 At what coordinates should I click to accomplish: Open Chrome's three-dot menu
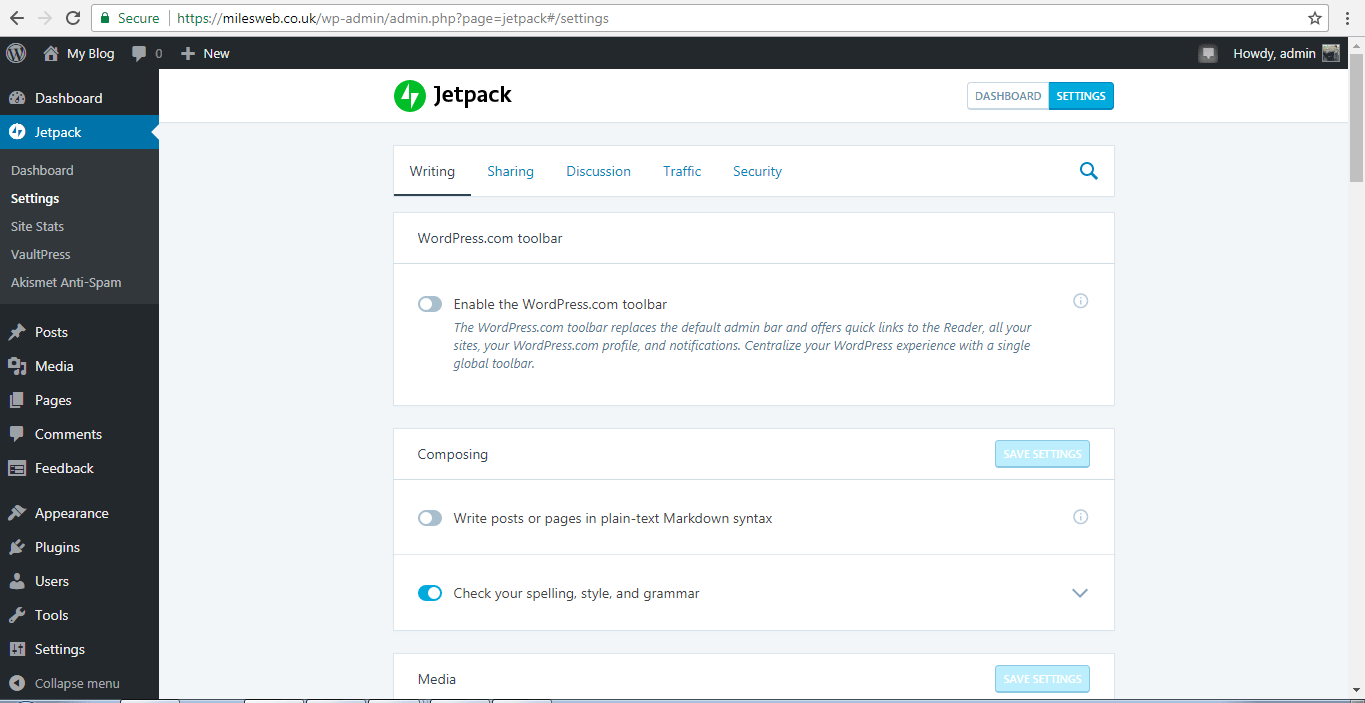1348,18
